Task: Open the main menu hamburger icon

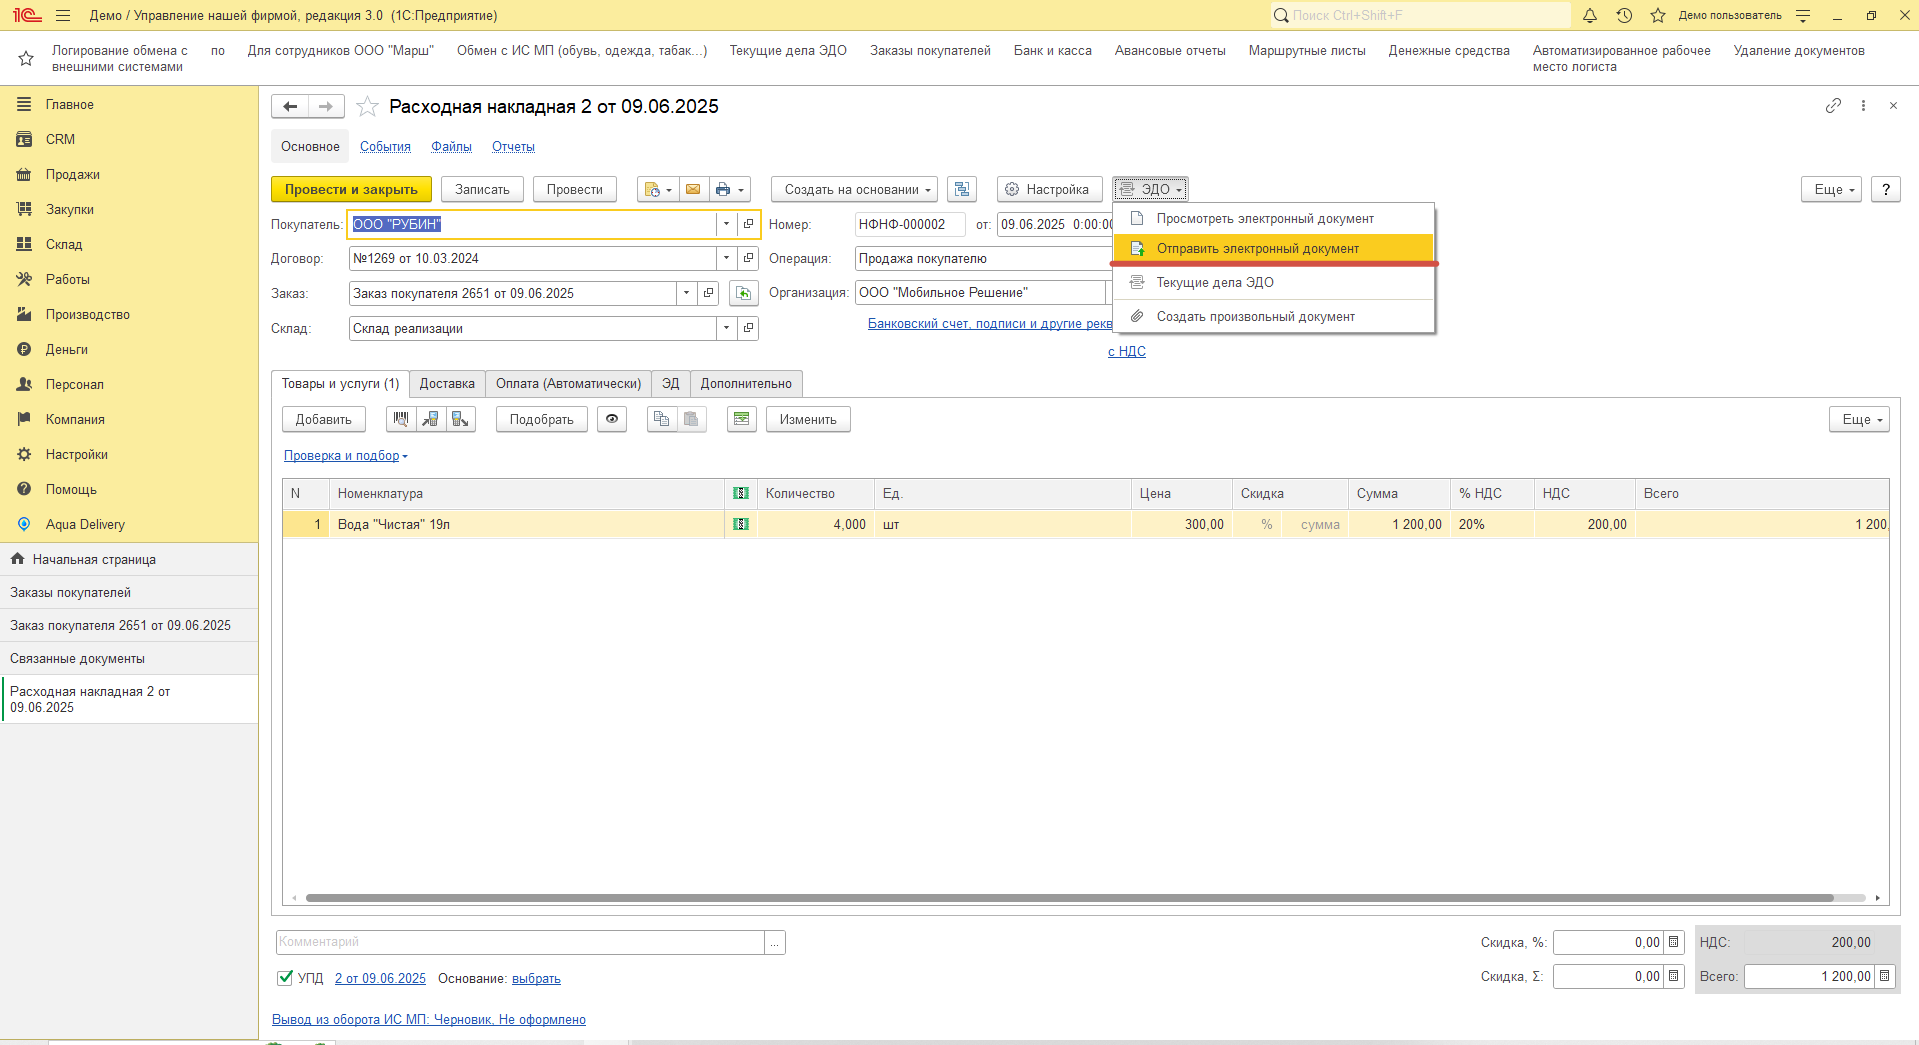Action: [x=63, y=15]
